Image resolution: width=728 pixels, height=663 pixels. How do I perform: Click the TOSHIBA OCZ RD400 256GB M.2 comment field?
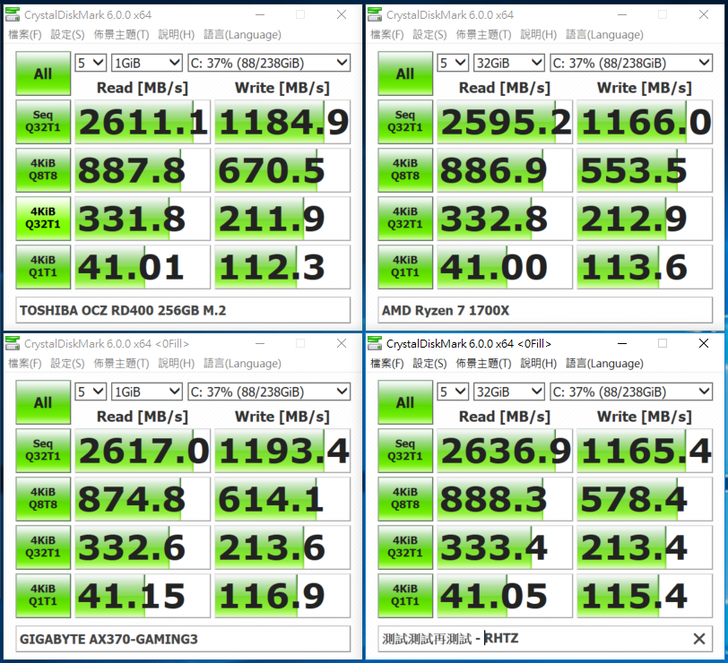[x=183, y=310]
